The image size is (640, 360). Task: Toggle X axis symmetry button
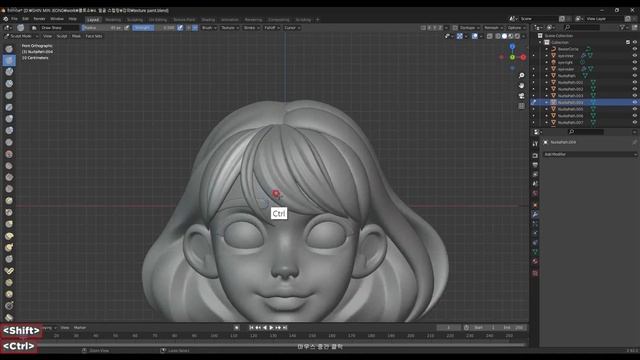(x=429, y=28)
